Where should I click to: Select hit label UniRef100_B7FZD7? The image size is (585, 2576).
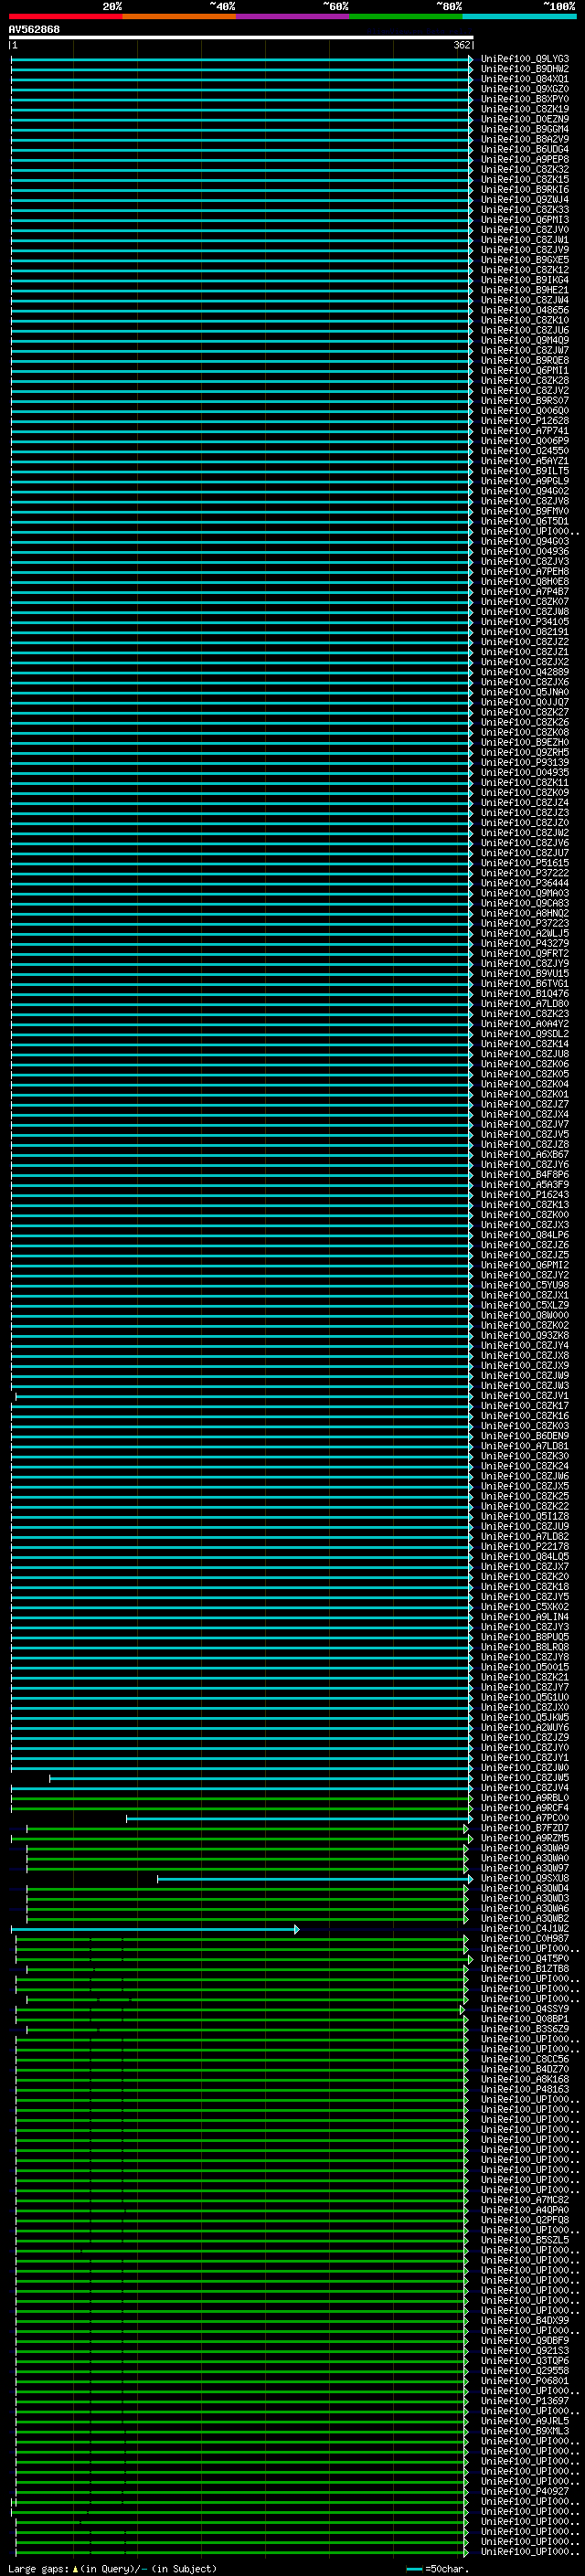pos(525,1828)
